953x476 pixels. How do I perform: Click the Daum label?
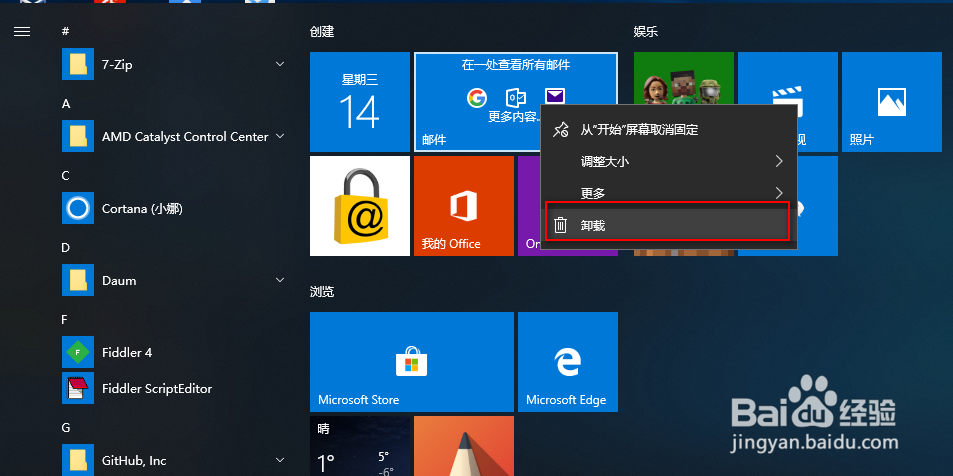[119, 281]
